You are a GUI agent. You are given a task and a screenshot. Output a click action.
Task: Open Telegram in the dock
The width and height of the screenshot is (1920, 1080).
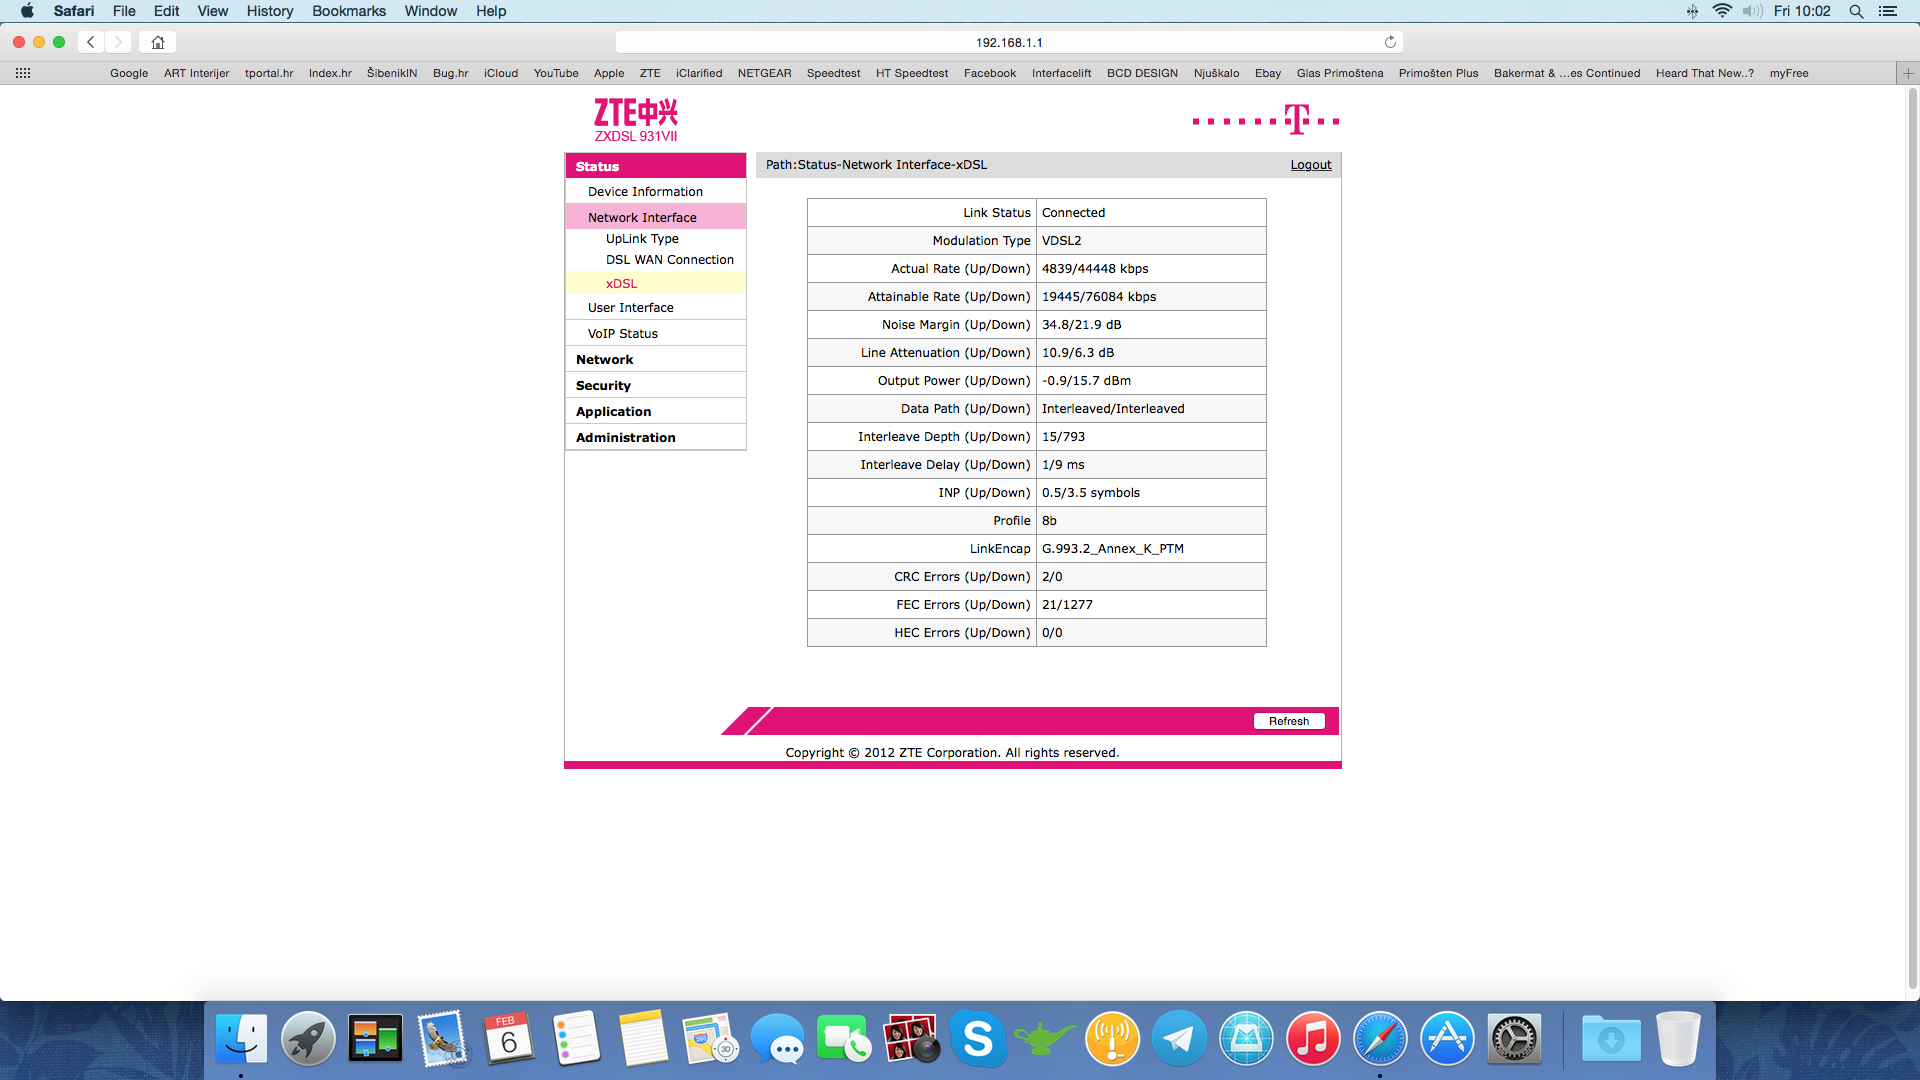tap(1179, 1040)
